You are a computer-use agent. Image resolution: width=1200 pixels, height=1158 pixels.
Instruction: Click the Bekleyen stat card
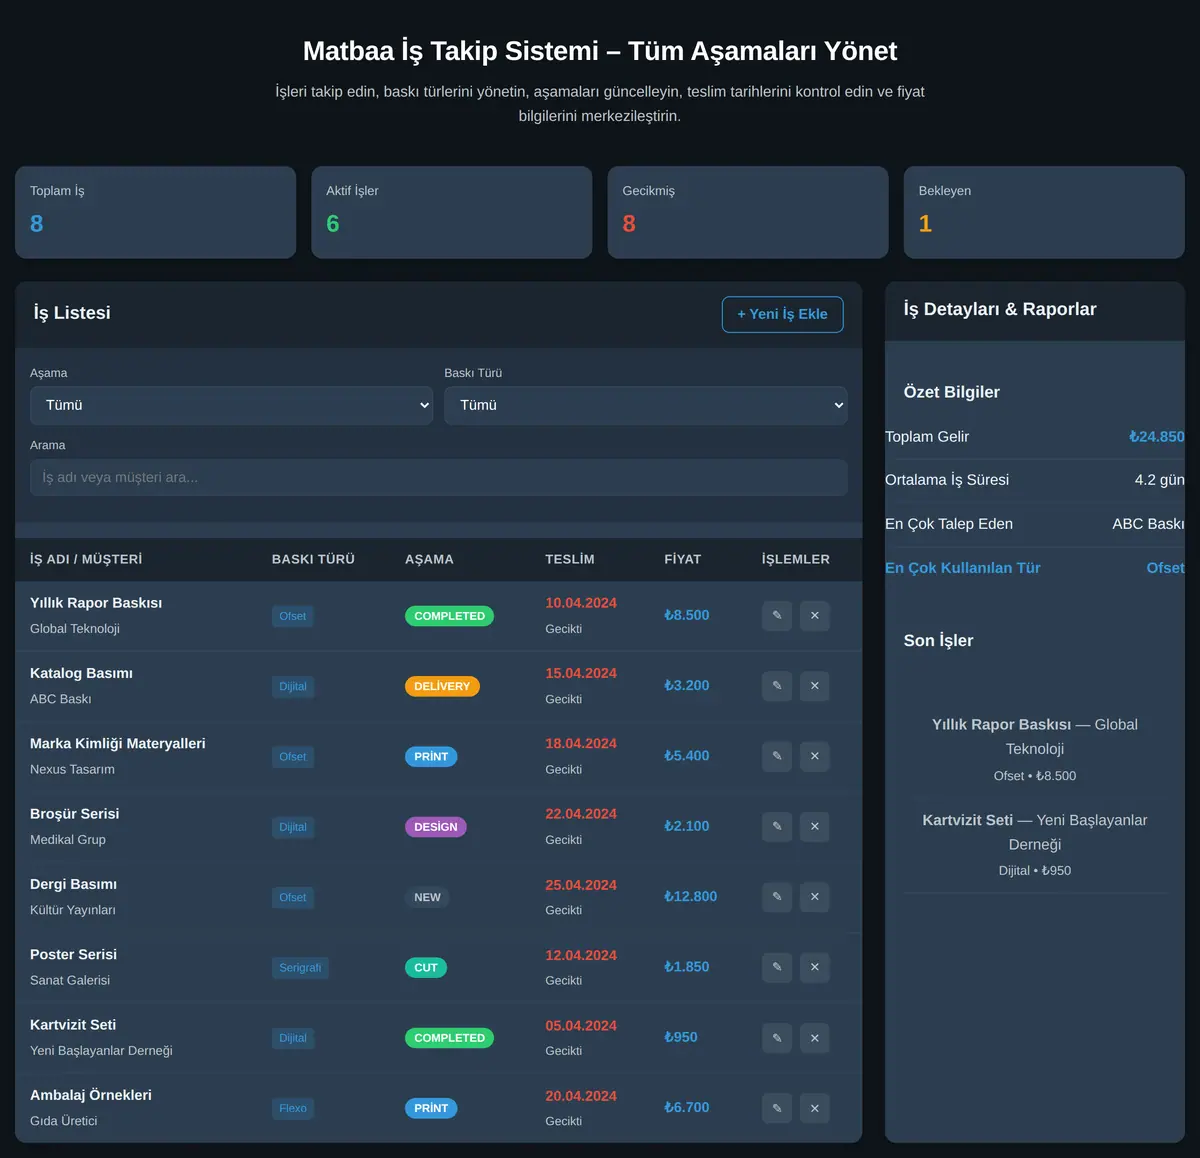tap(1044, 212)
